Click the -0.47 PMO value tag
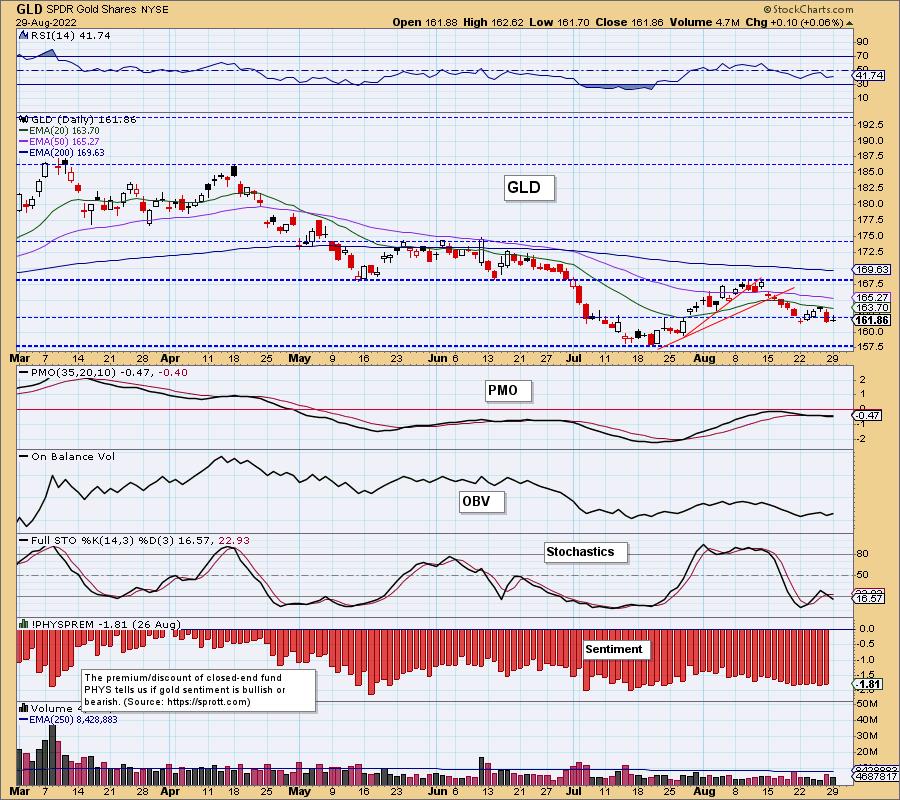The width and height of the screenshot is (900, 800). [868, 415]
